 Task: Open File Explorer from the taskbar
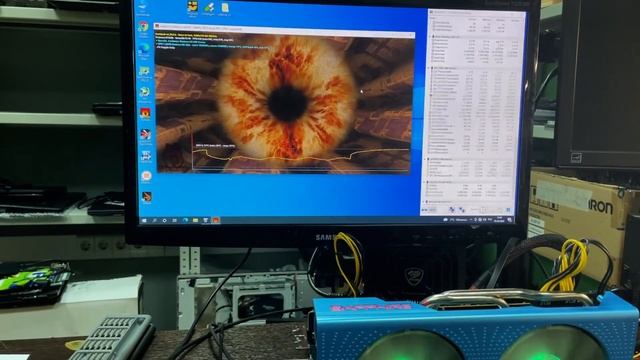tap(195, 220)
